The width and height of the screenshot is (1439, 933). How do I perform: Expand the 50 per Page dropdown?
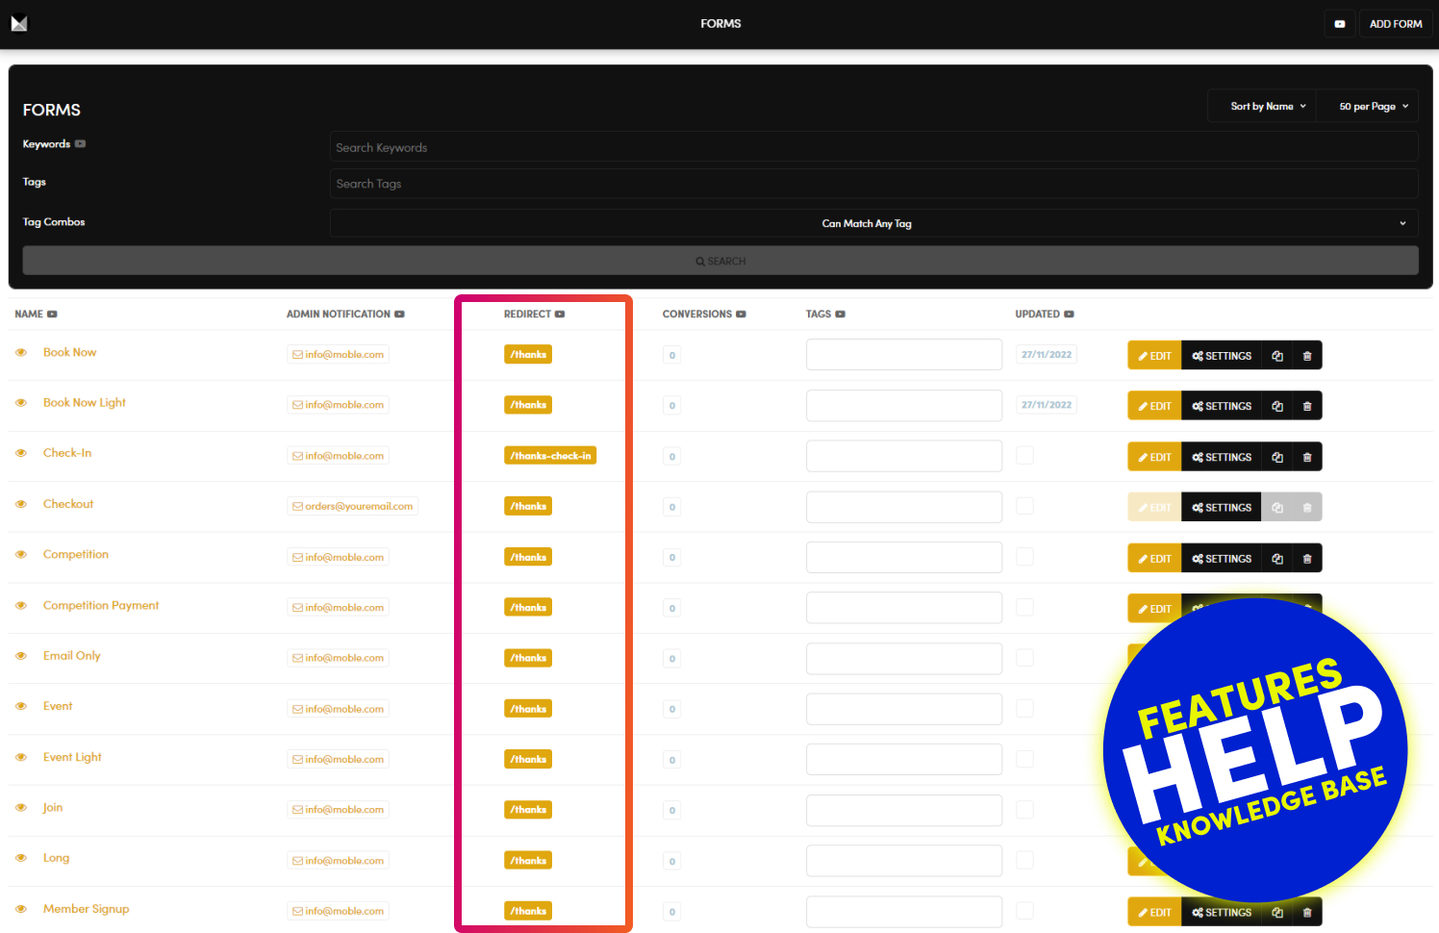click(x=1373, y=106)
